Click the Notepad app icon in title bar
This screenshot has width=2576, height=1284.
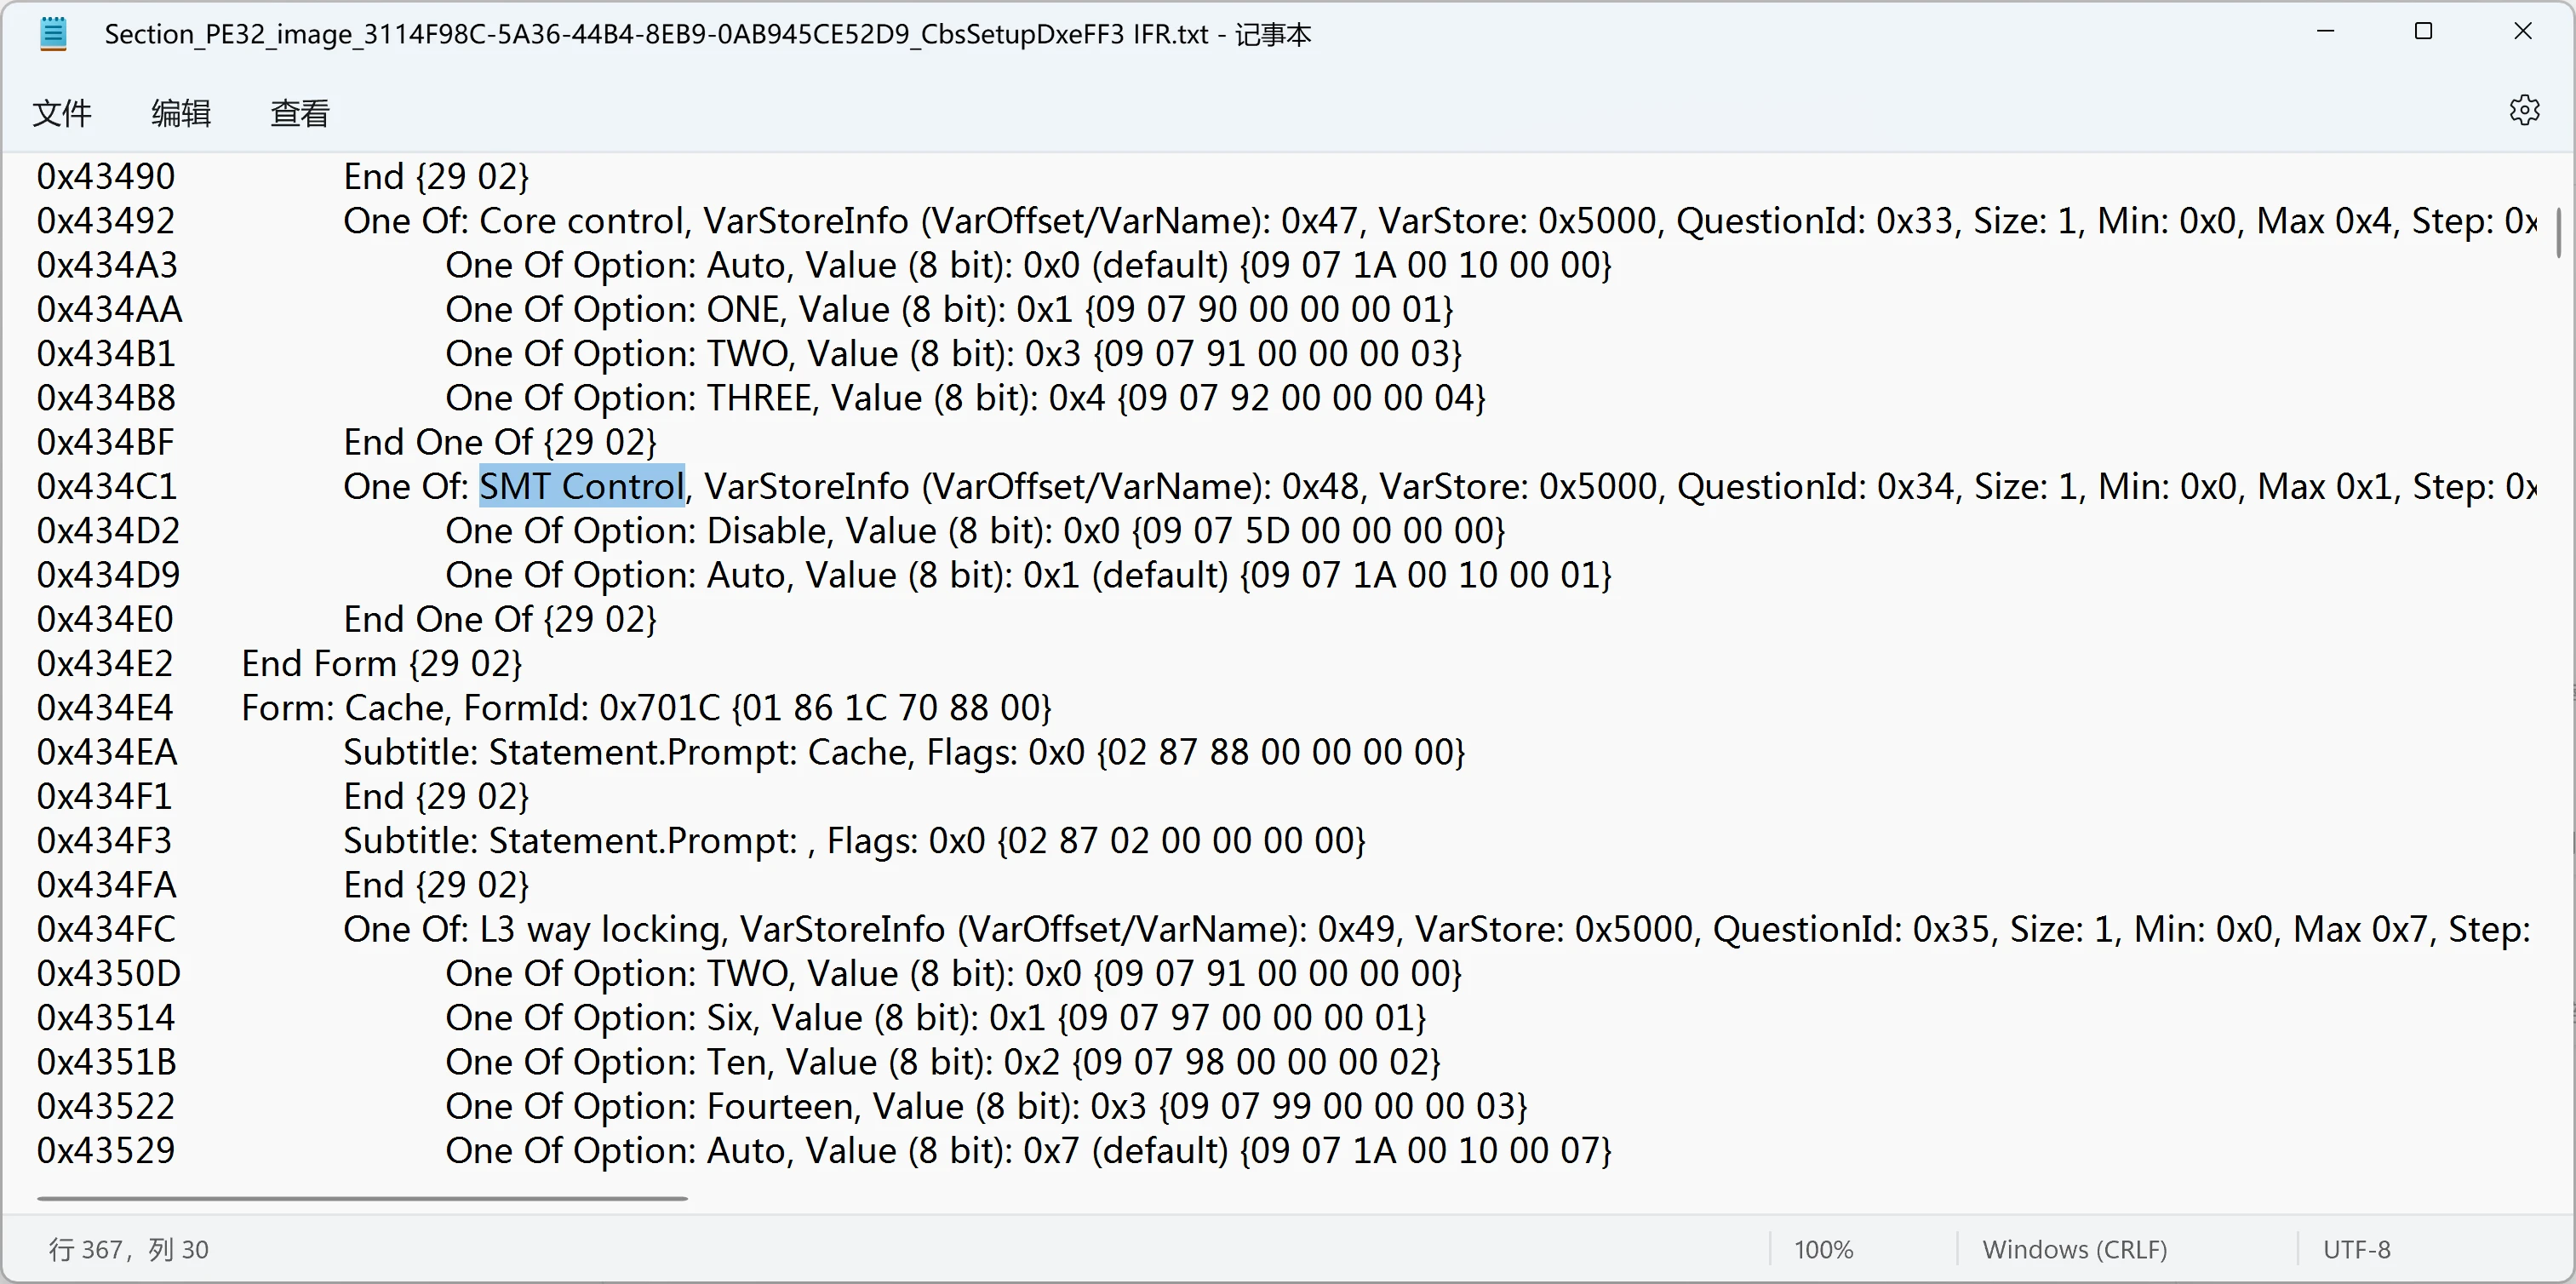click(x=53, y=34)
